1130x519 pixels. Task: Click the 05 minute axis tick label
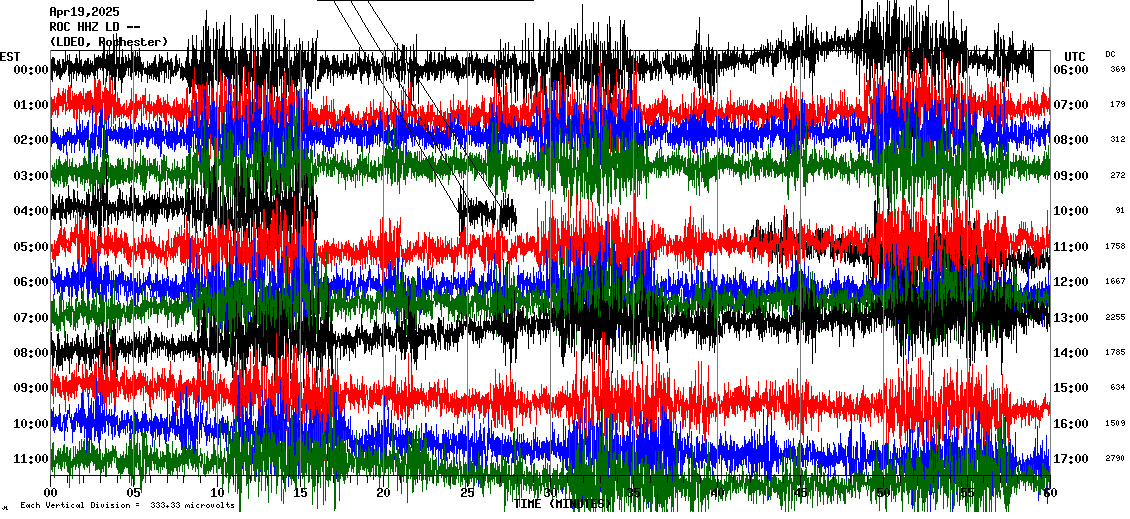tap(134, 493)
